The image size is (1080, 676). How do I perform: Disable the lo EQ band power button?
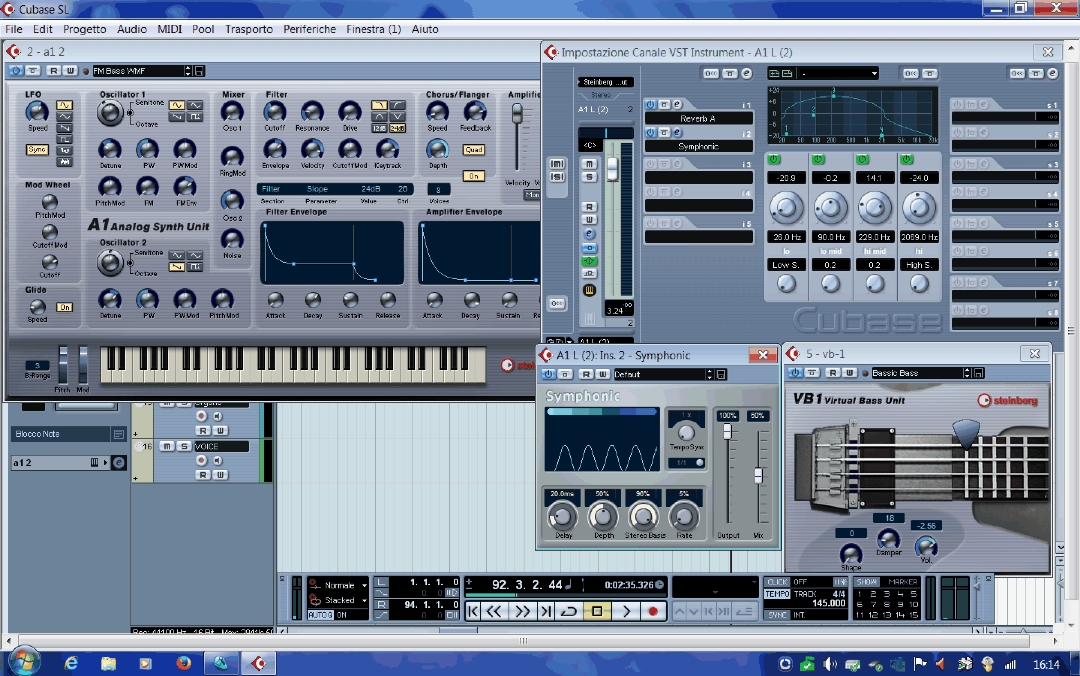tap(774, 159)
